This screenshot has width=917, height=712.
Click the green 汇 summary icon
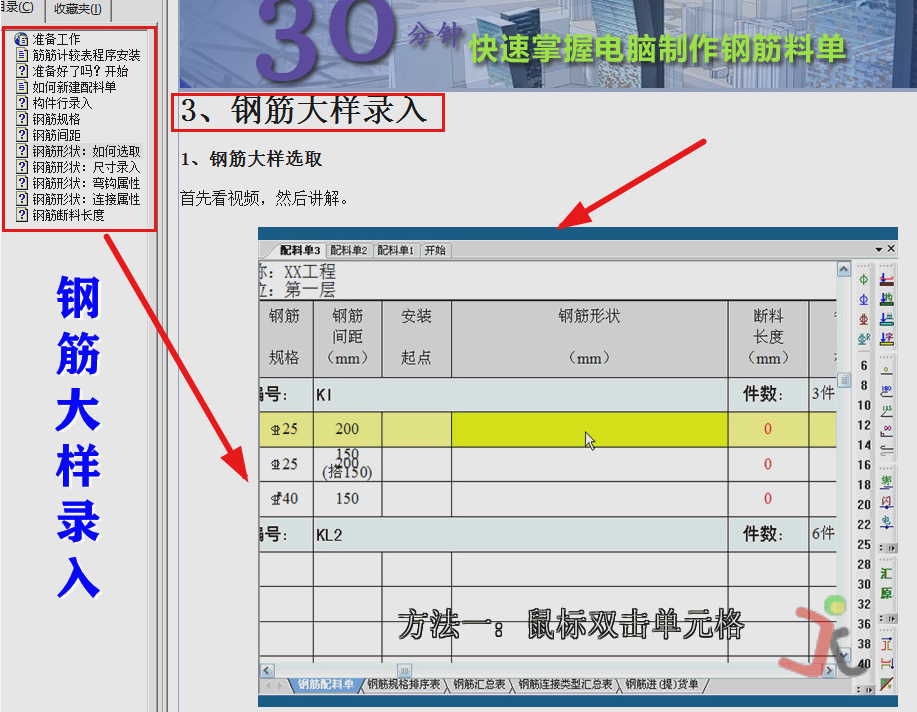pos(887,574)
